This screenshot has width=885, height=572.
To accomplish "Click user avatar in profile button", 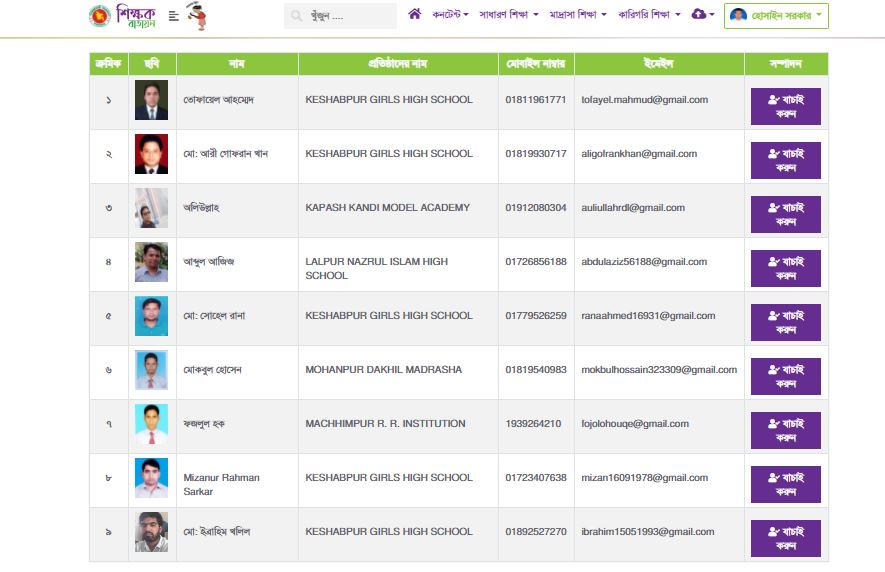I will pos(738,15).
